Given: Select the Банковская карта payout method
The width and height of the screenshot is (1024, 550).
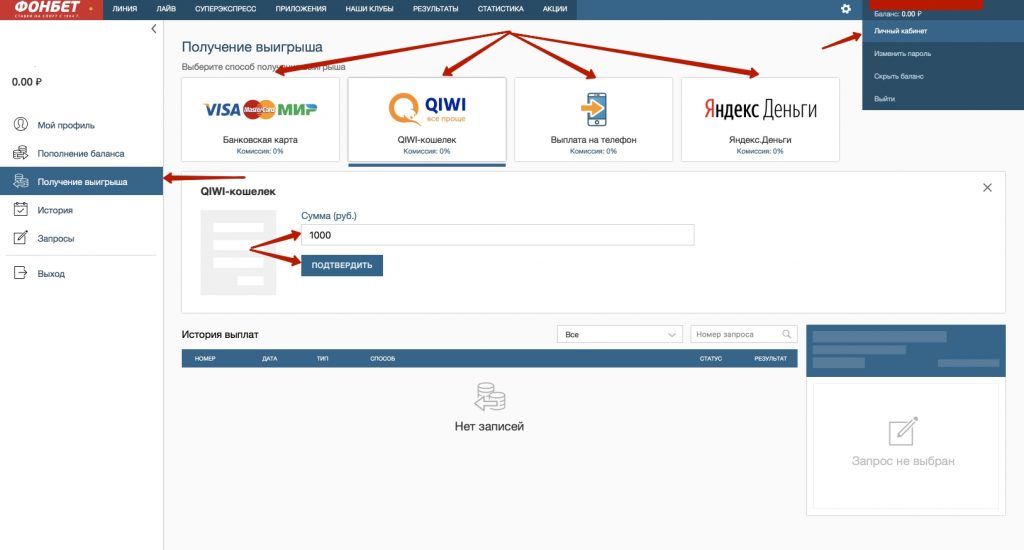Looking at the screenshot, I should [x=261, y=120].
